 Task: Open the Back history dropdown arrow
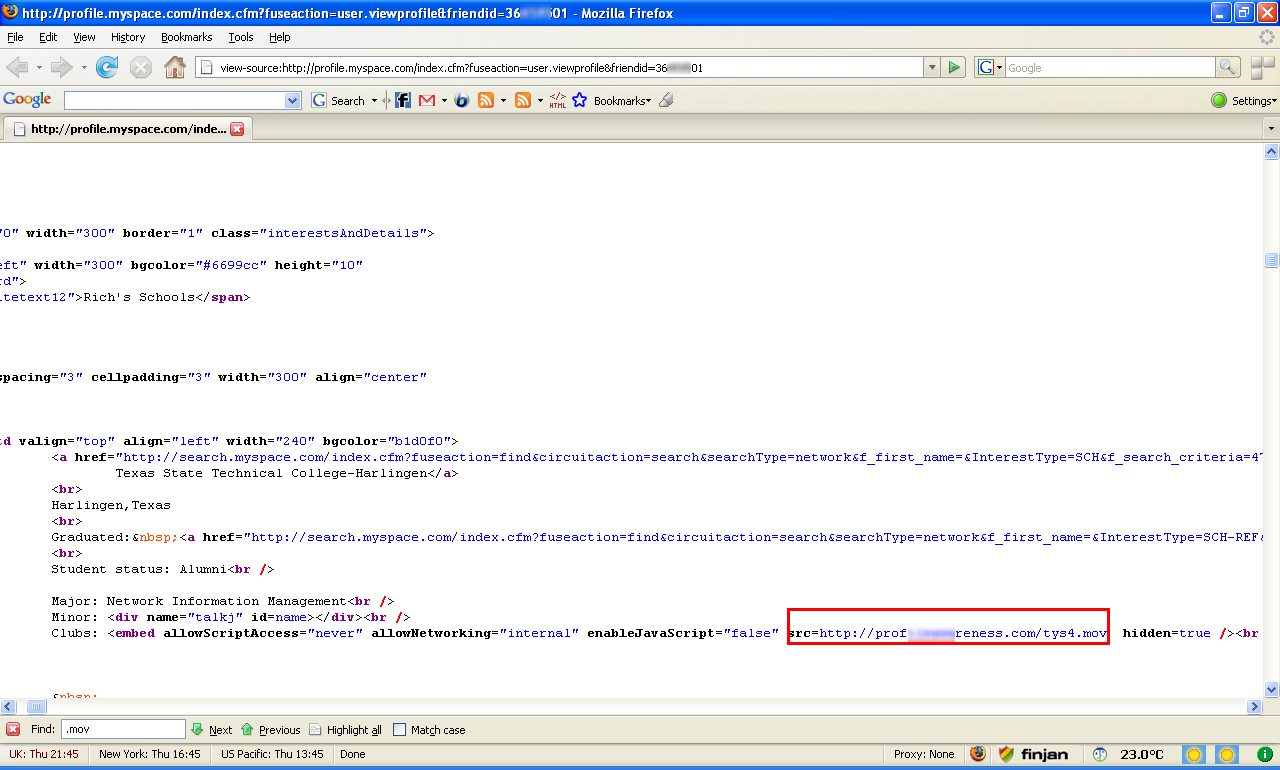[x=40, y=68]
